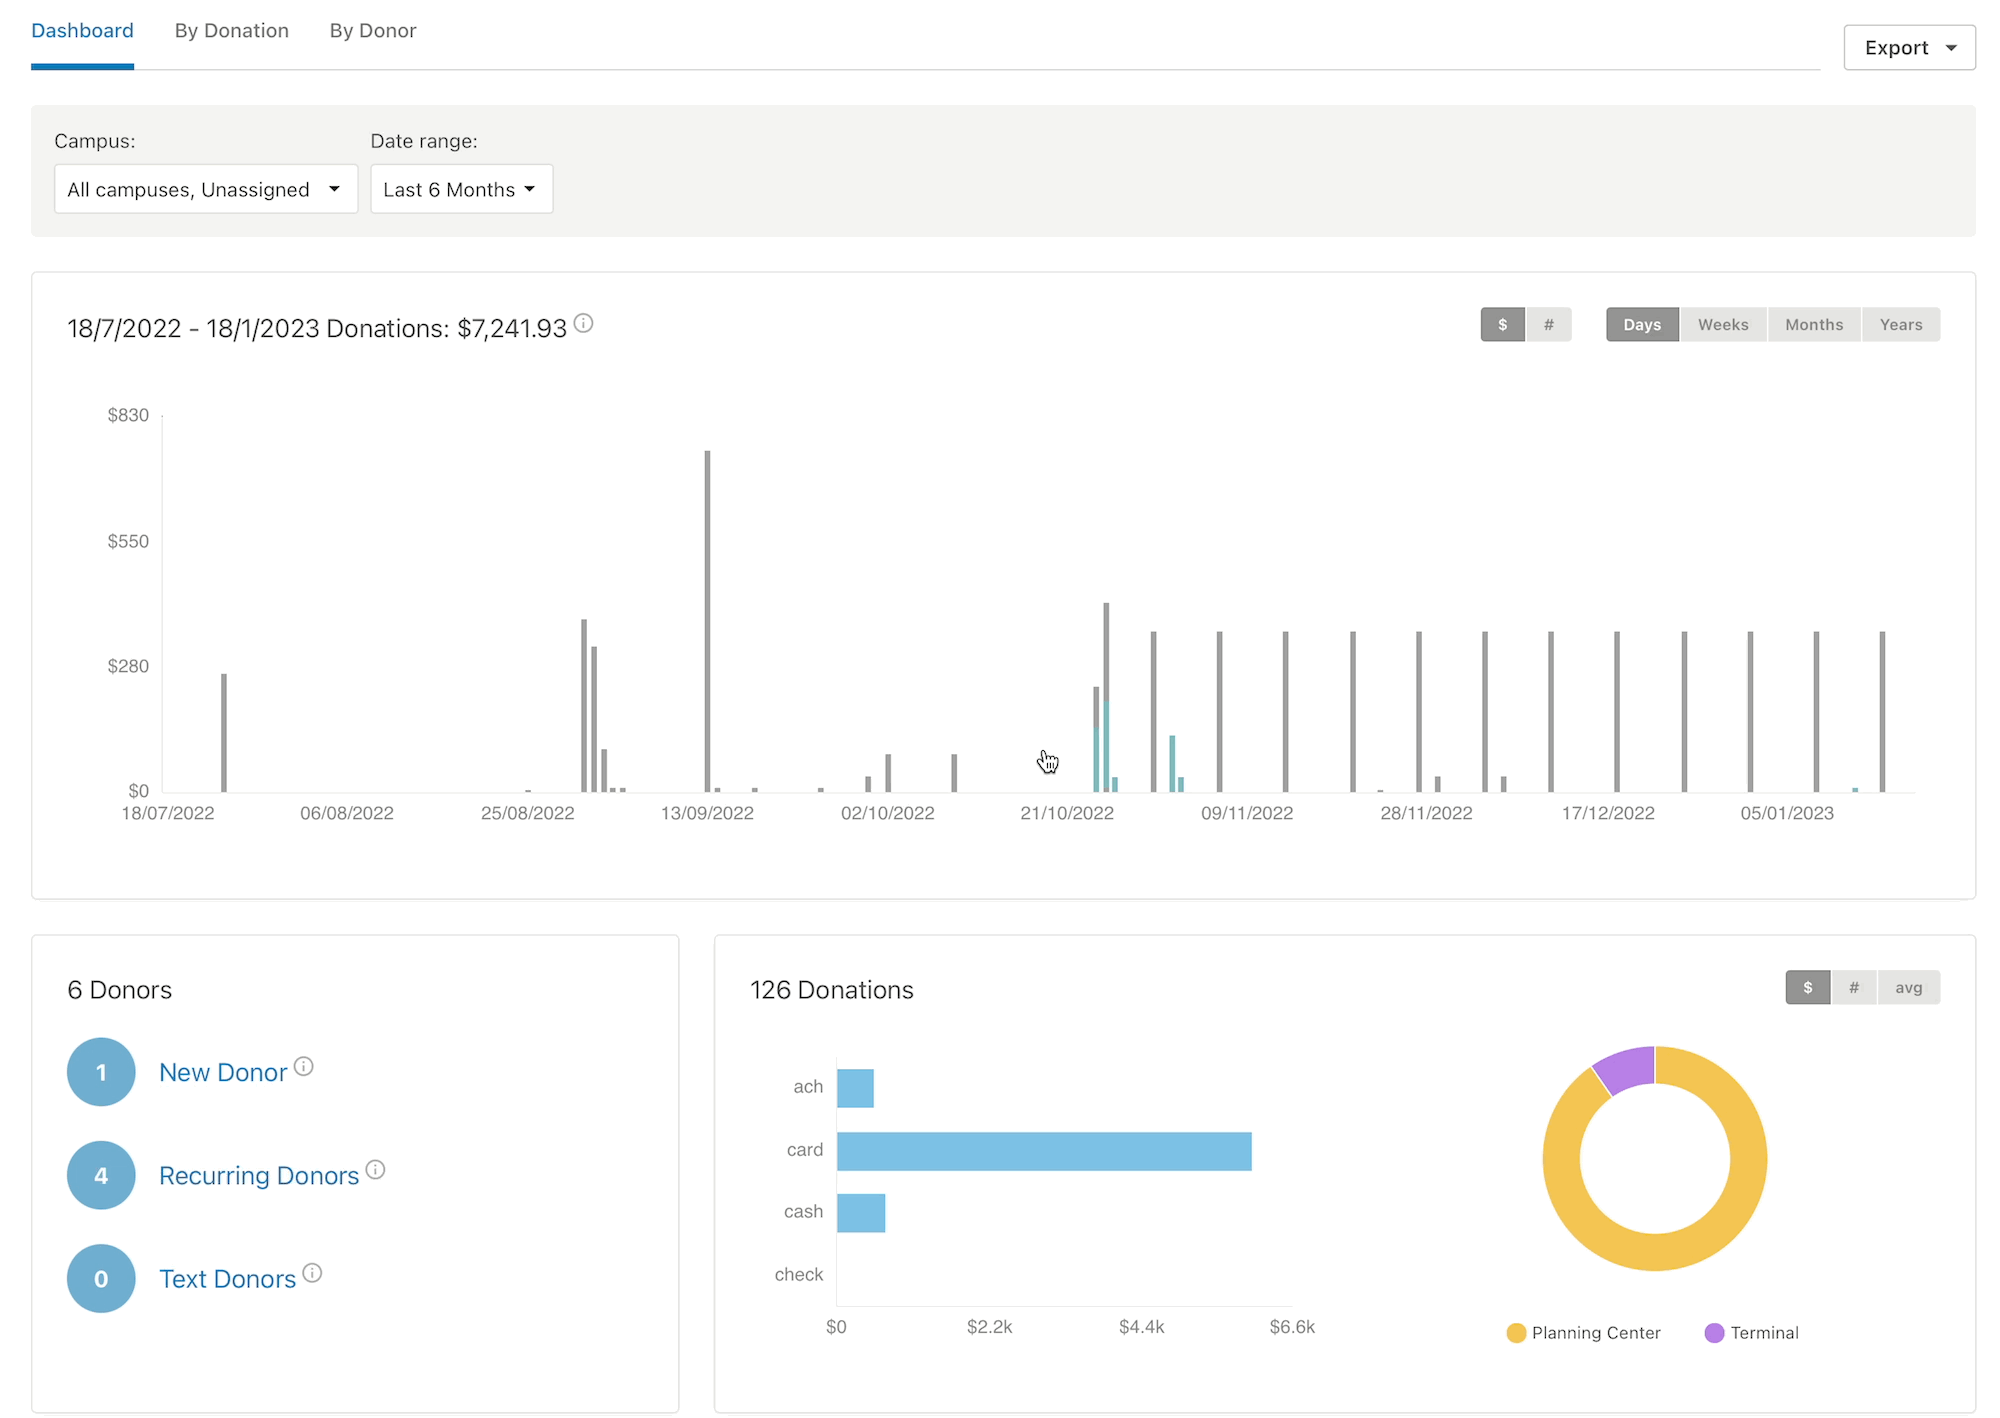The image size is (2000, 1418).
Task: Click info icon beside Donations total
Action: point(584,323)
